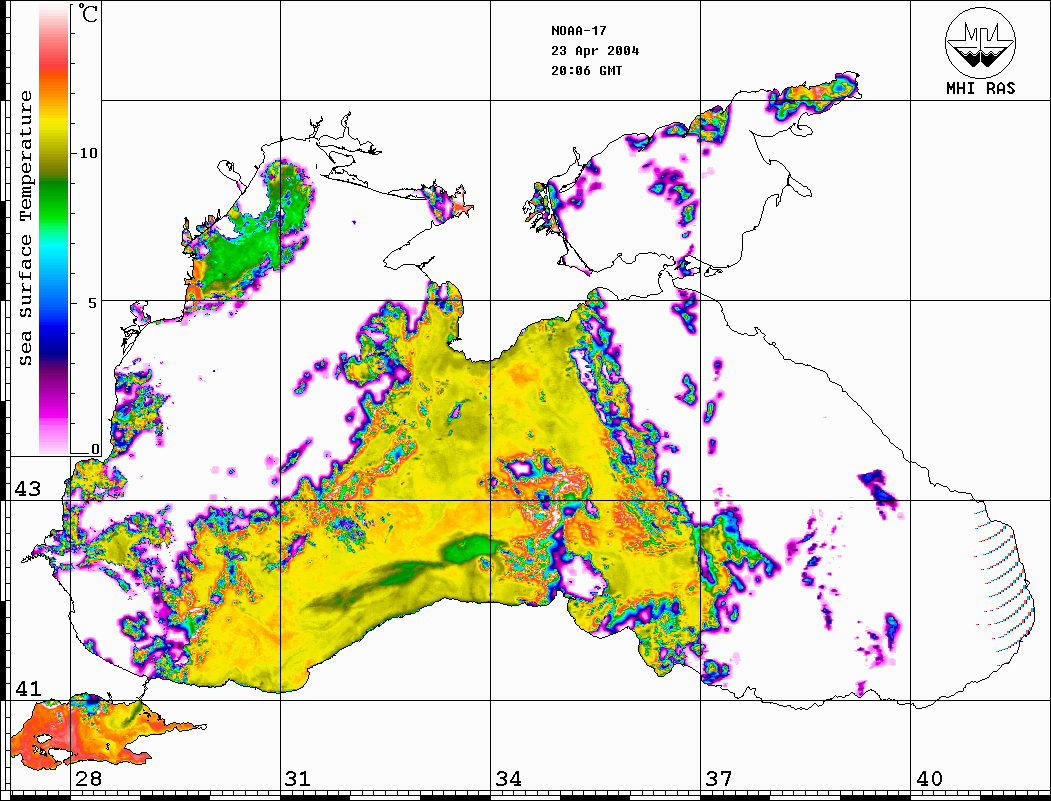The width and height of the screenshot is (1051, 801).
Task: Click the red top portion of the color bar
Action: pyautogui.click(x=54, y=60)
